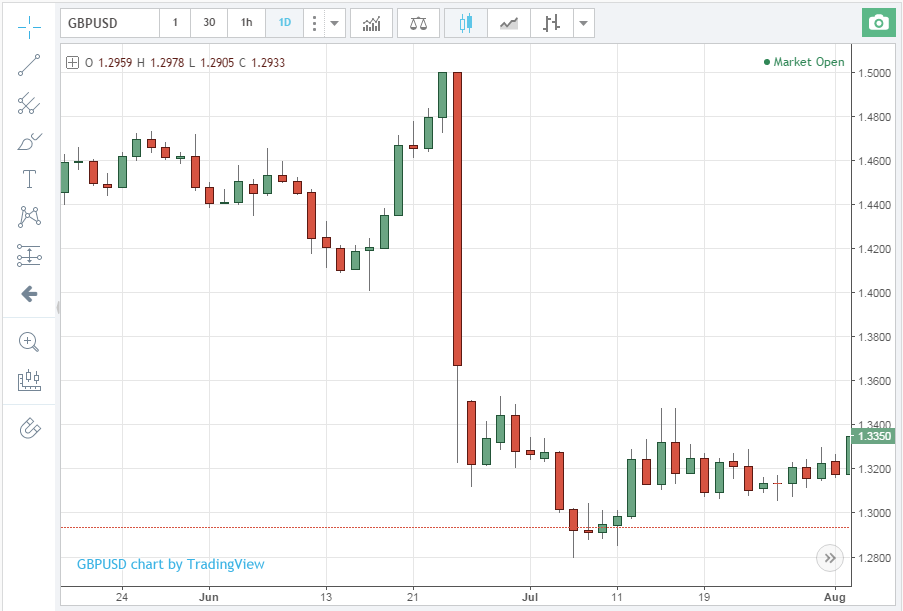The width and height of the screenshot is (903, 611).
Task: Take a chart snapshot with camera button
Action: (x=879, y=23)
